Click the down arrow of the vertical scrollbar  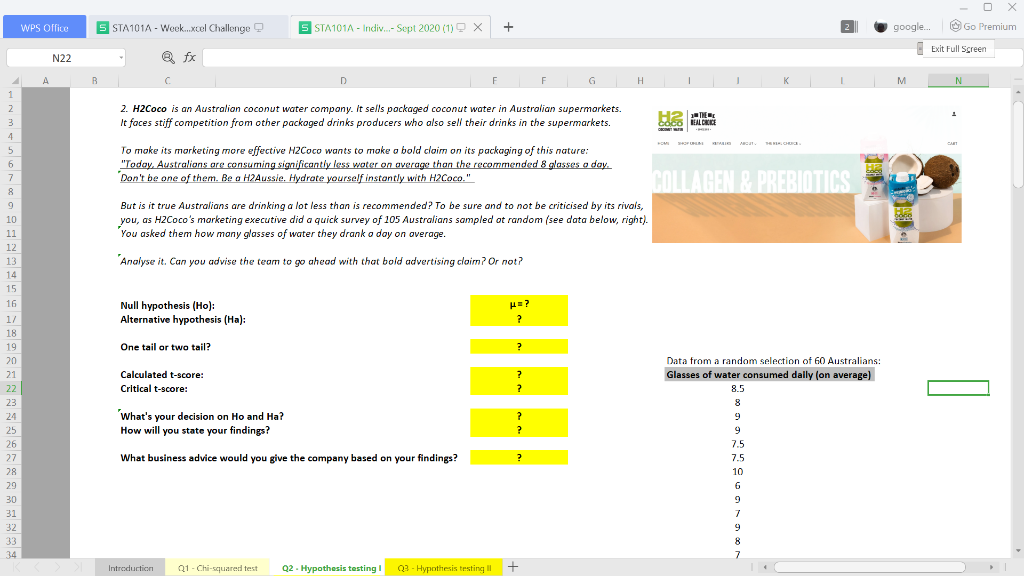coord(1017,551)
